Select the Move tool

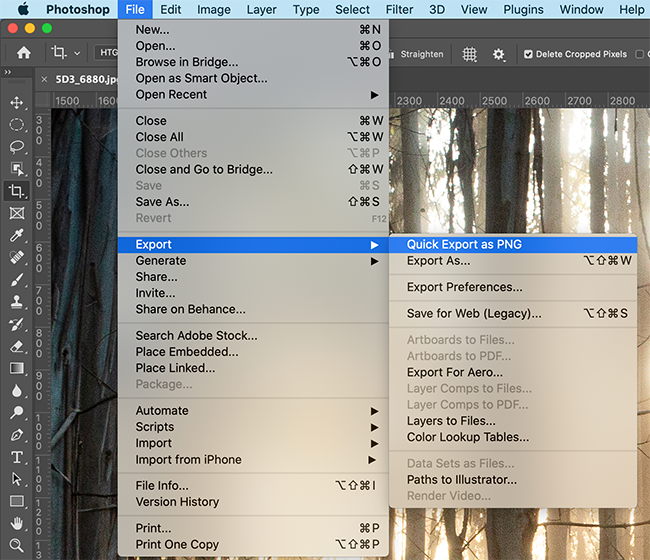pyautogui.click(x=17, y=102)
